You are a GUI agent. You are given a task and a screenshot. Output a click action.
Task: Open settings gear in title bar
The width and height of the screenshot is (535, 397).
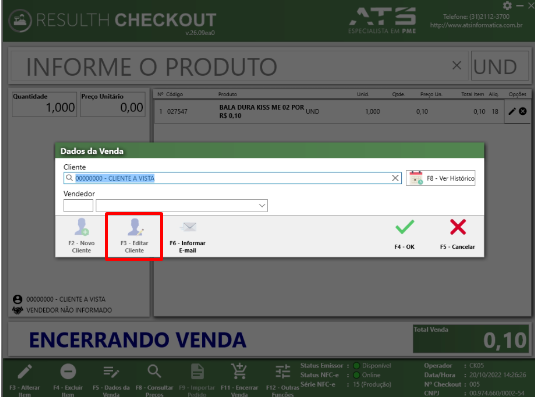507,5
